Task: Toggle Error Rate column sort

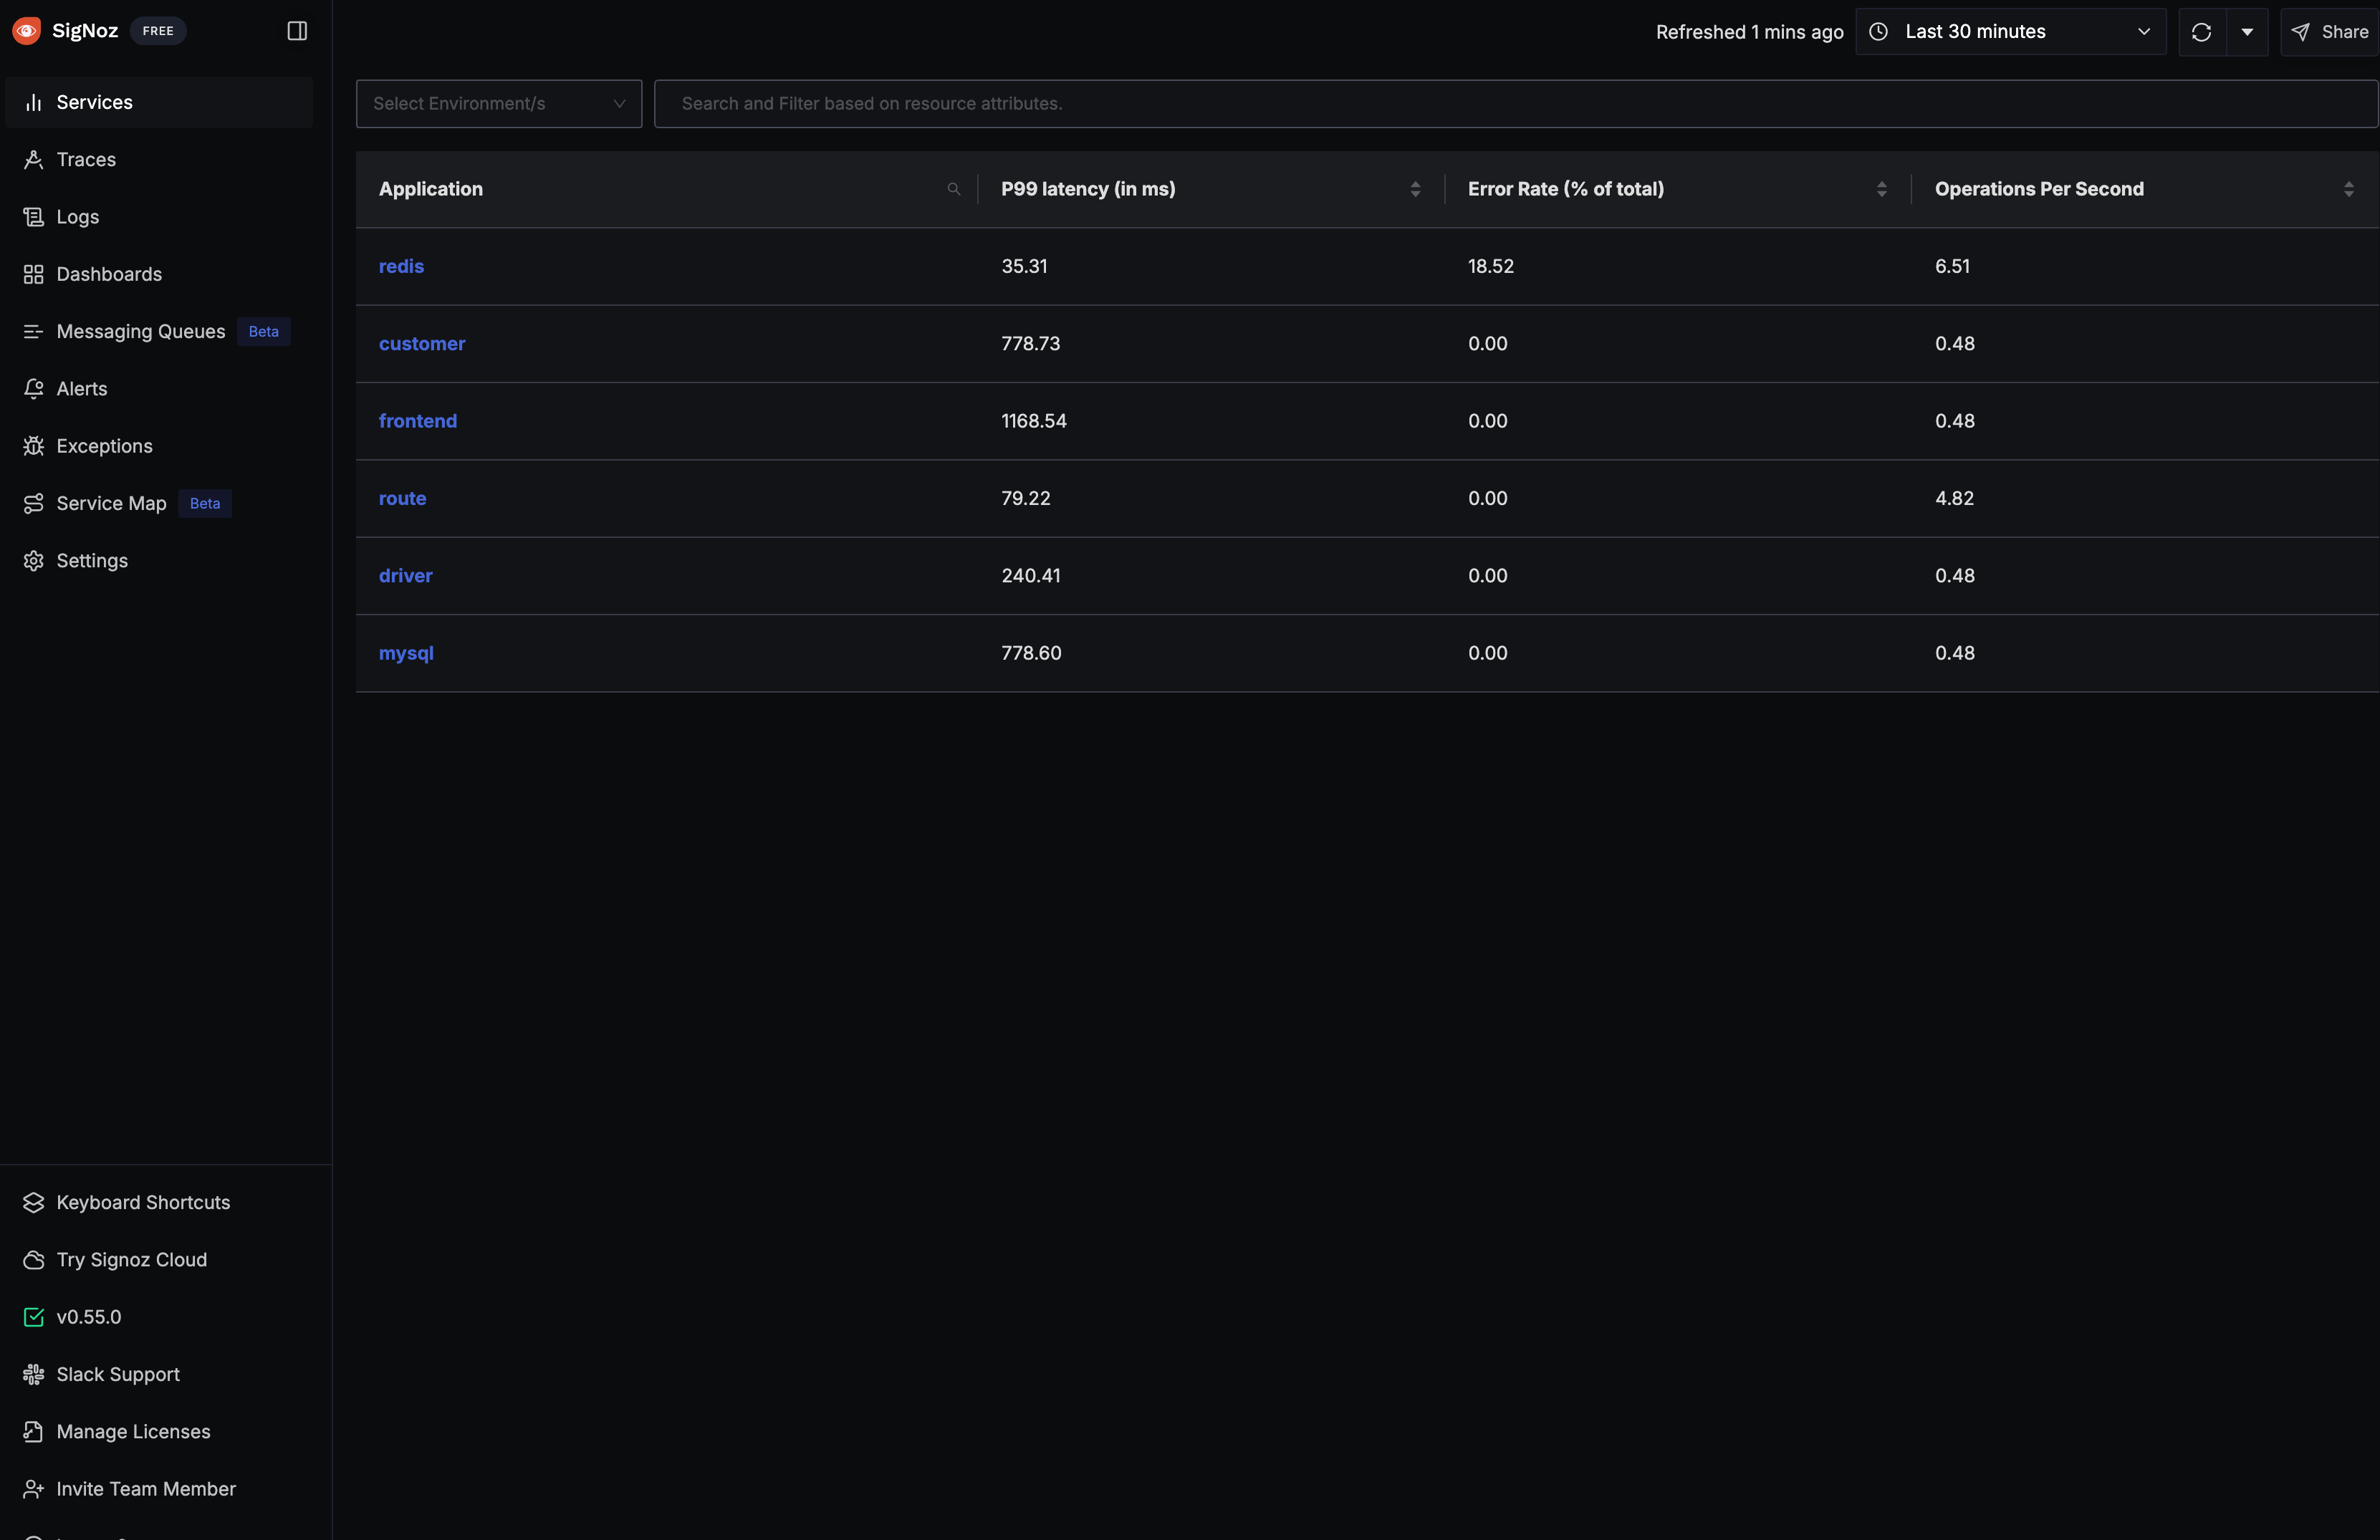Action: coord(1881,189)
